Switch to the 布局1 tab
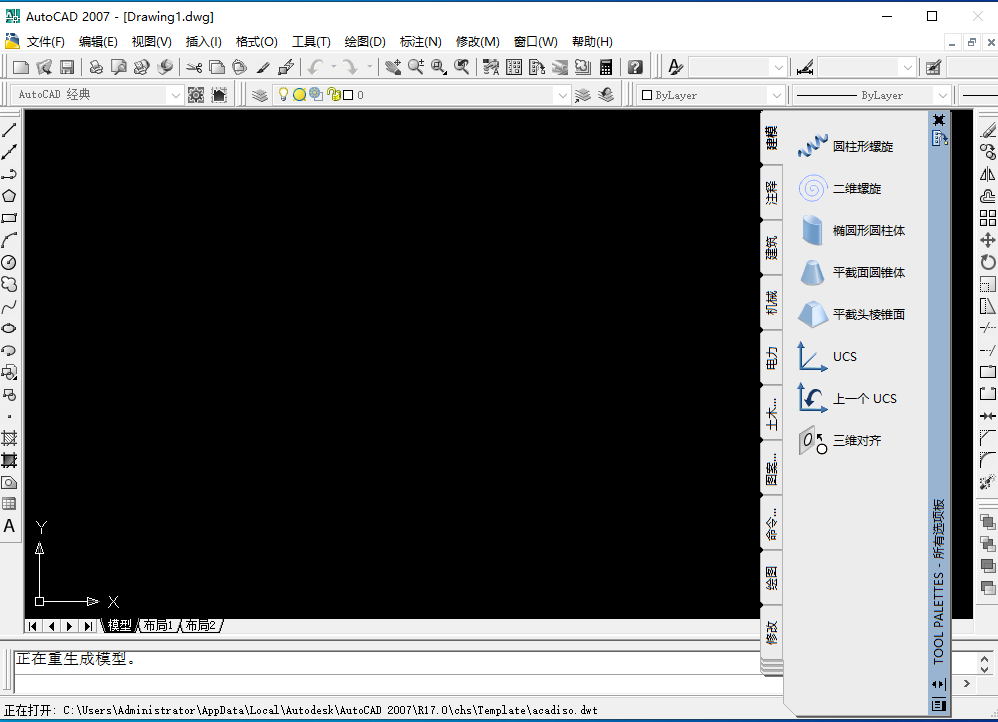This screenshot has width=998, height=722. click(x=158, y=625)
